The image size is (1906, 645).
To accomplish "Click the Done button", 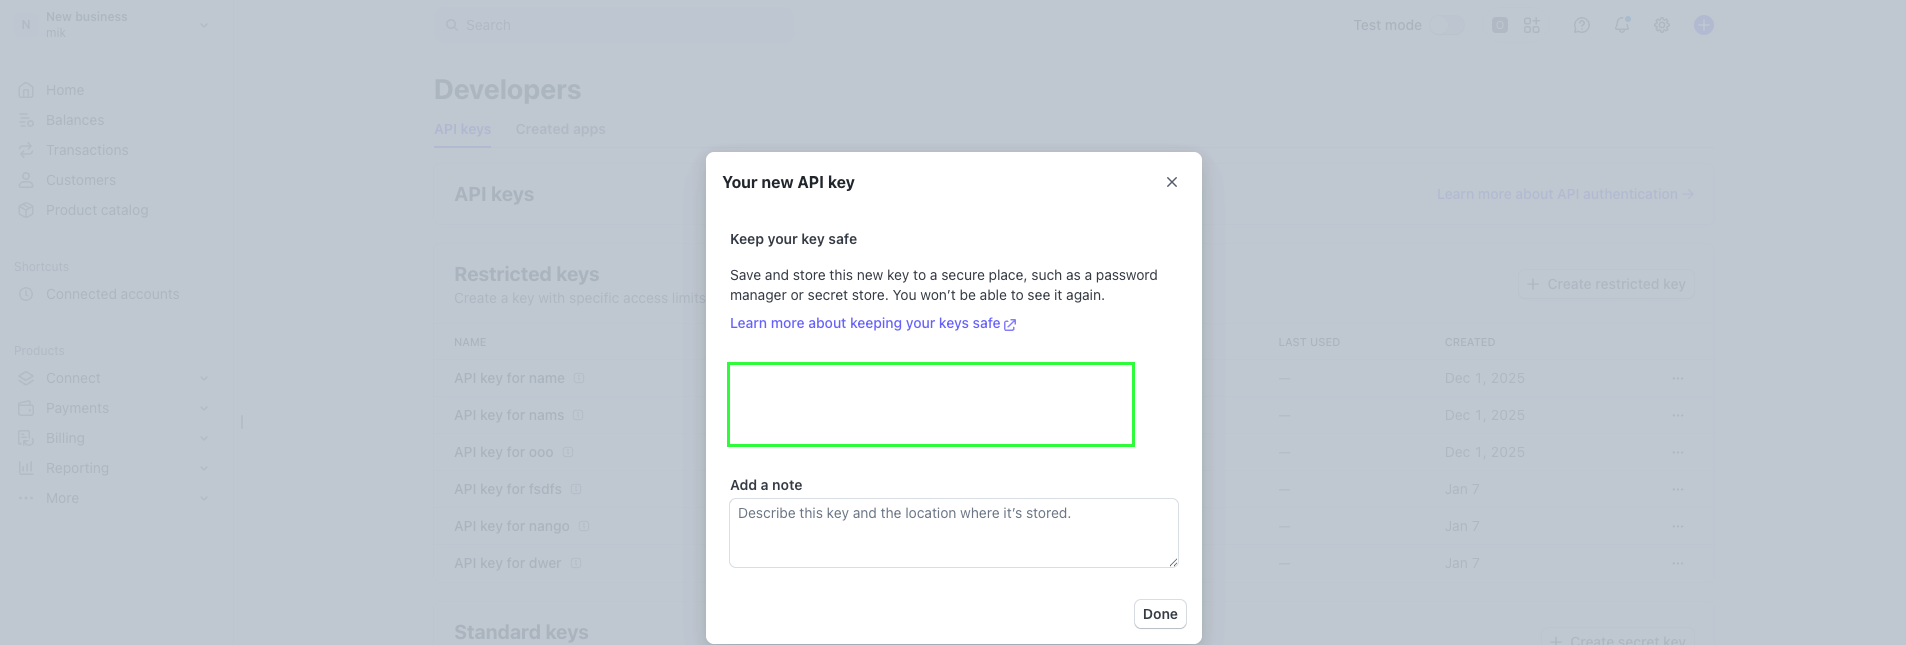I will (x=1160, y=614).
